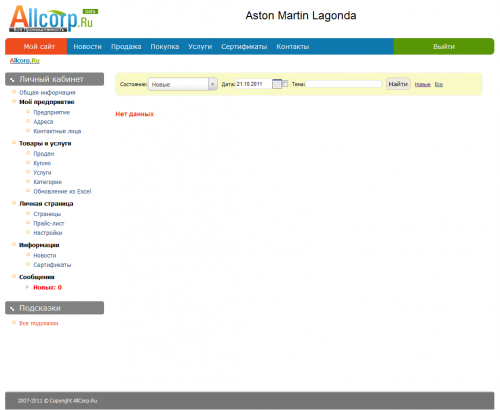500x410 pixels.
Task: Click the Нет данных message text
Action: tap(135, 114)
